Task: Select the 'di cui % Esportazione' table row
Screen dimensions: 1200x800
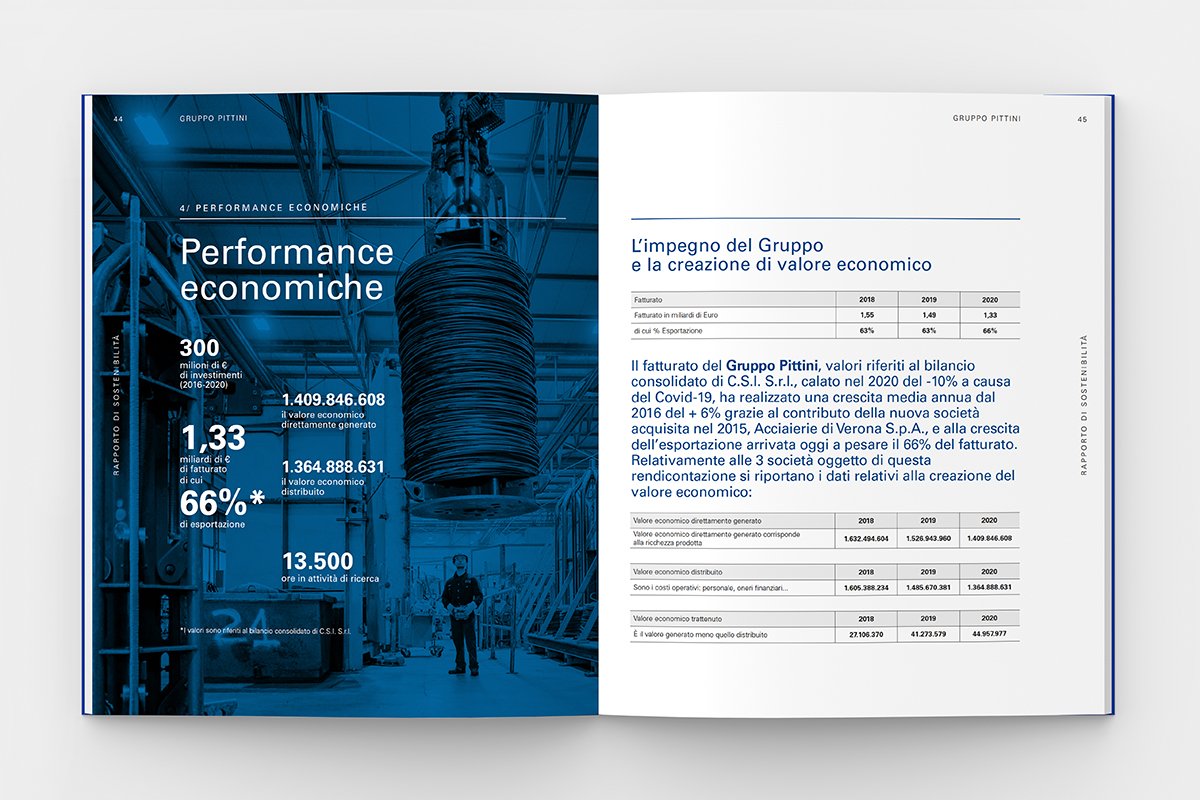Action: [825, 330]
